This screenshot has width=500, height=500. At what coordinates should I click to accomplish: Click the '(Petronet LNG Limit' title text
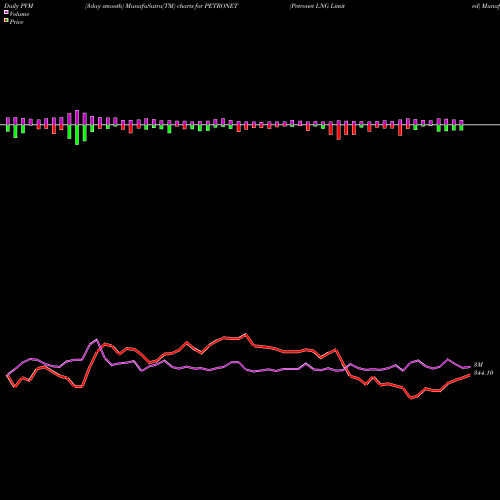[x=317, y=6]
